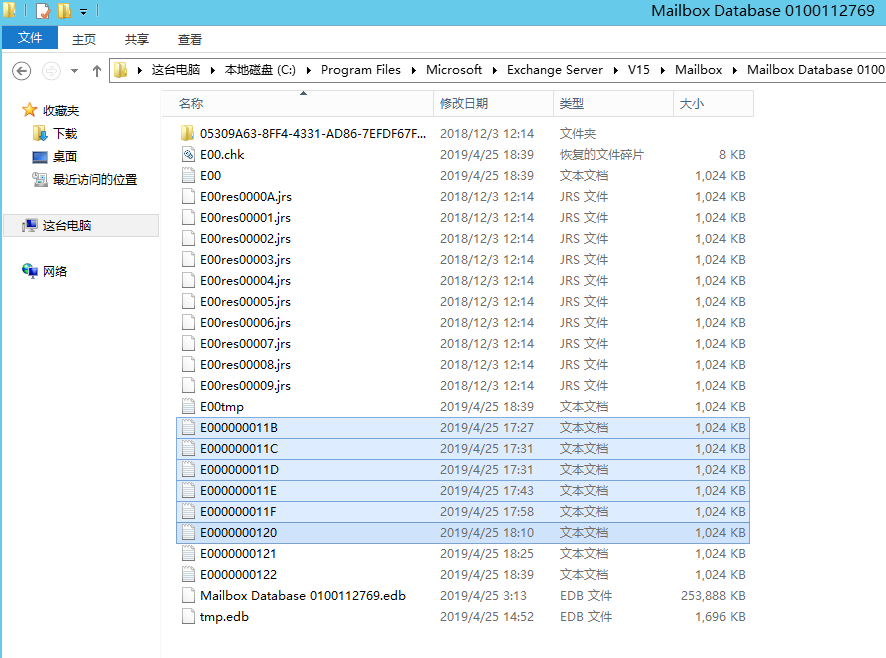
Task: Go back using the back arrow button
Action: (22, 71)
